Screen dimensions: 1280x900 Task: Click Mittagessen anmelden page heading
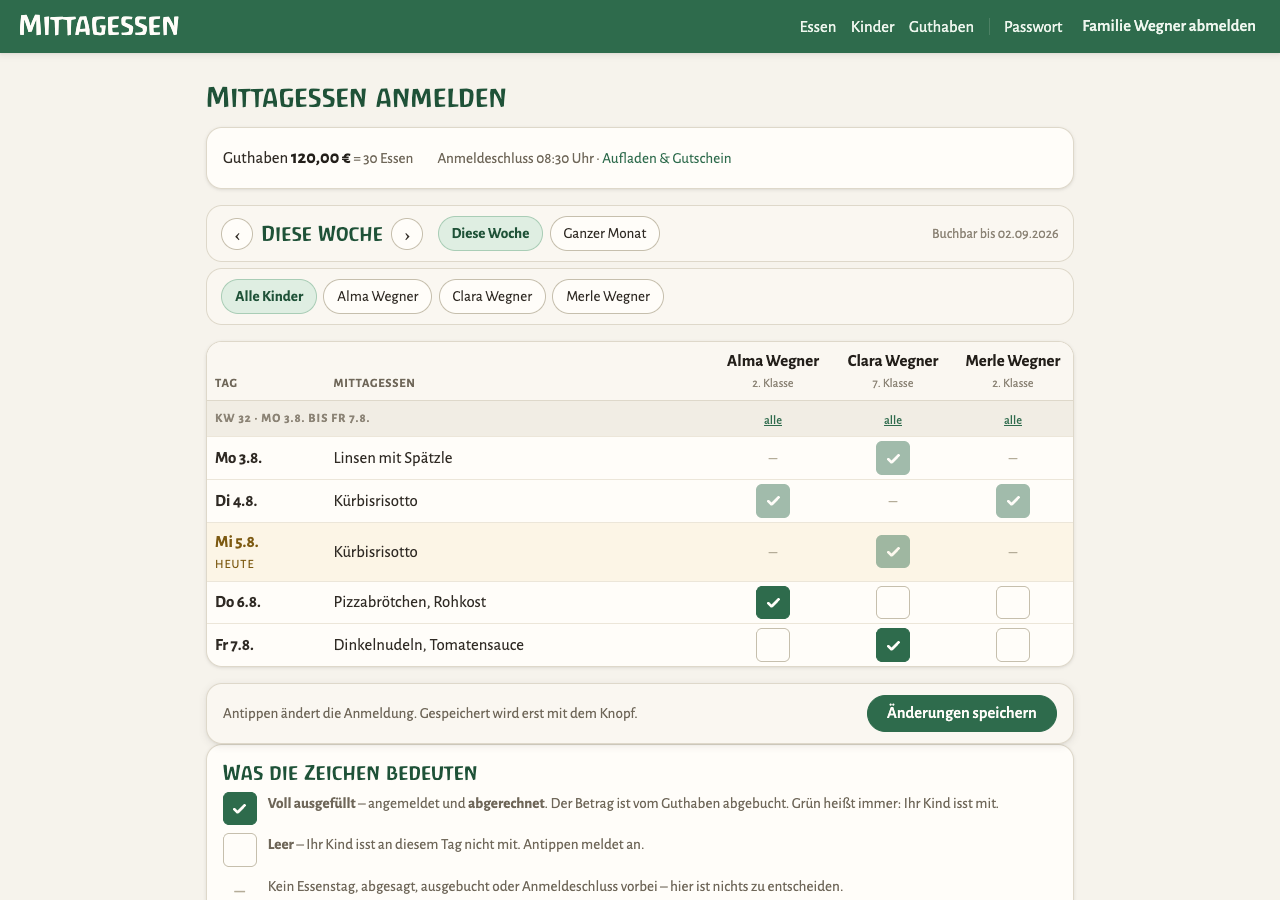point(356,98)
